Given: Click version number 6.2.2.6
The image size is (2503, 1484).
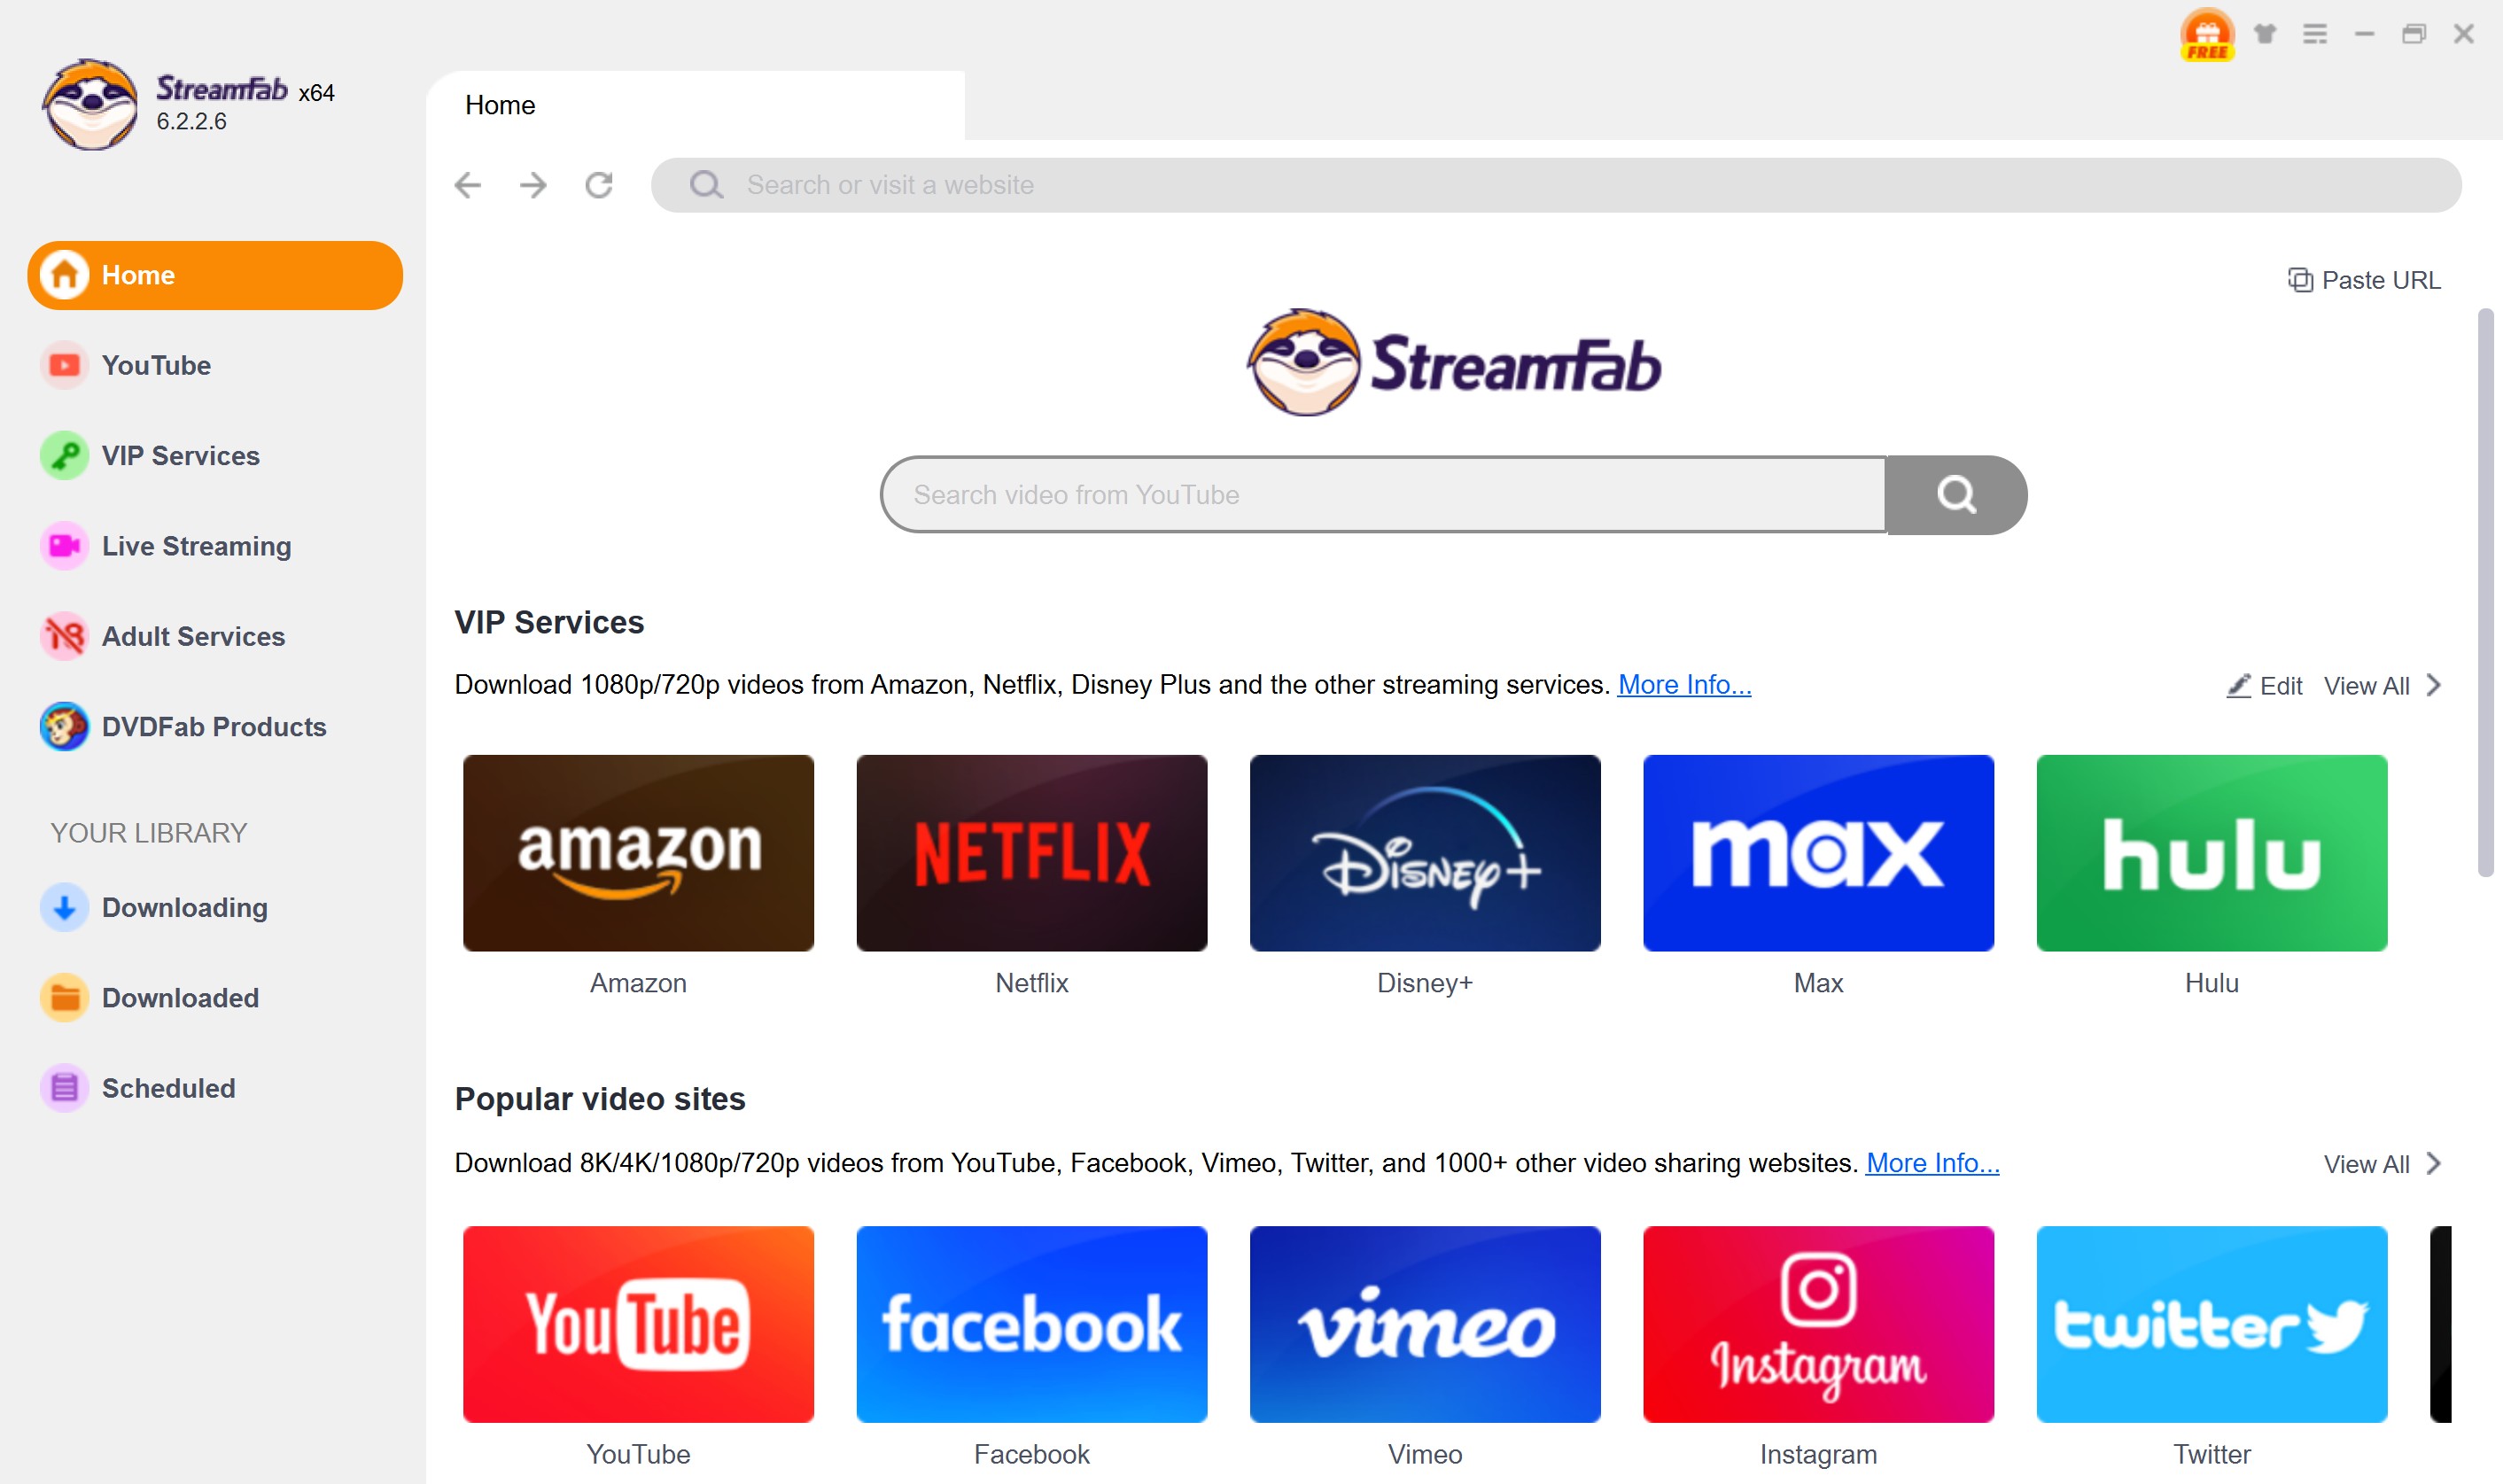Looking at the screenshot, I should 191,122.
